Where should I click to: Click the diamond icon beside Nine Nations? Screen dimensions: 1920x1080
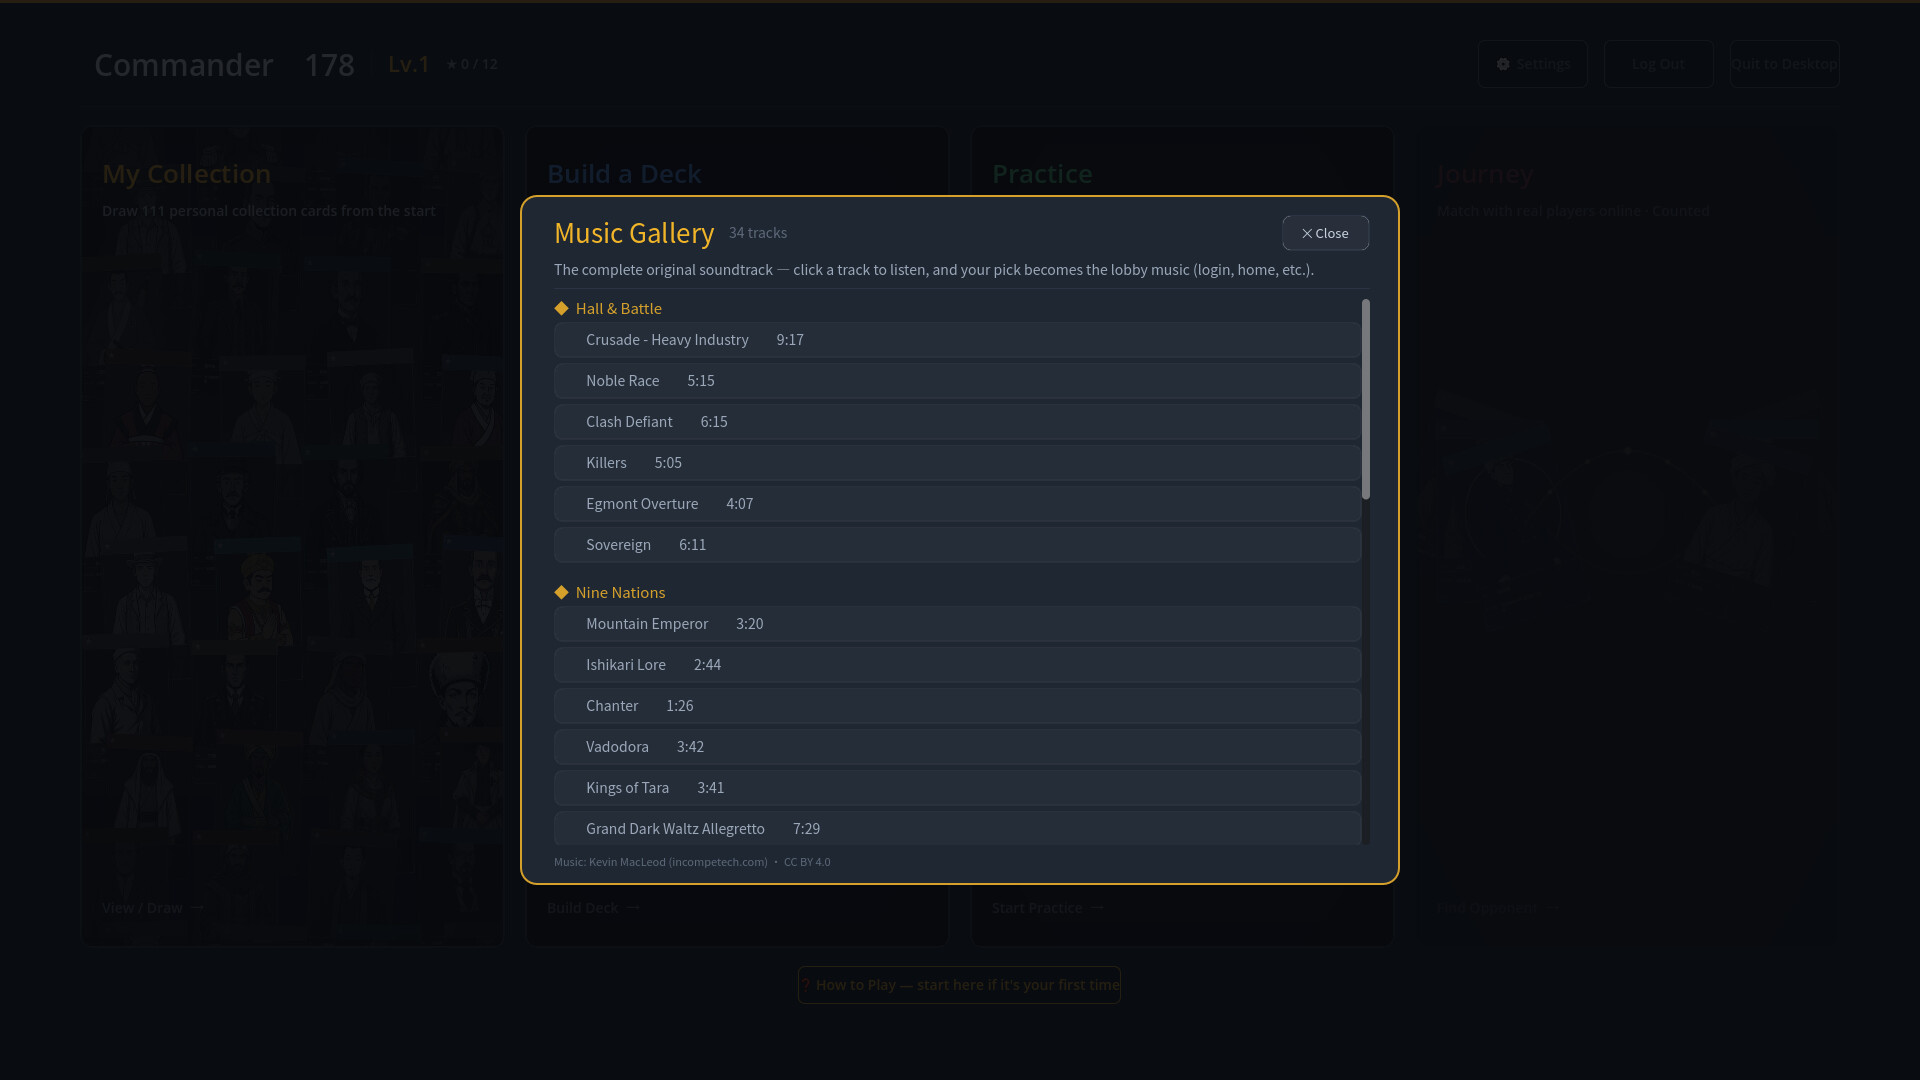(561, 593)
